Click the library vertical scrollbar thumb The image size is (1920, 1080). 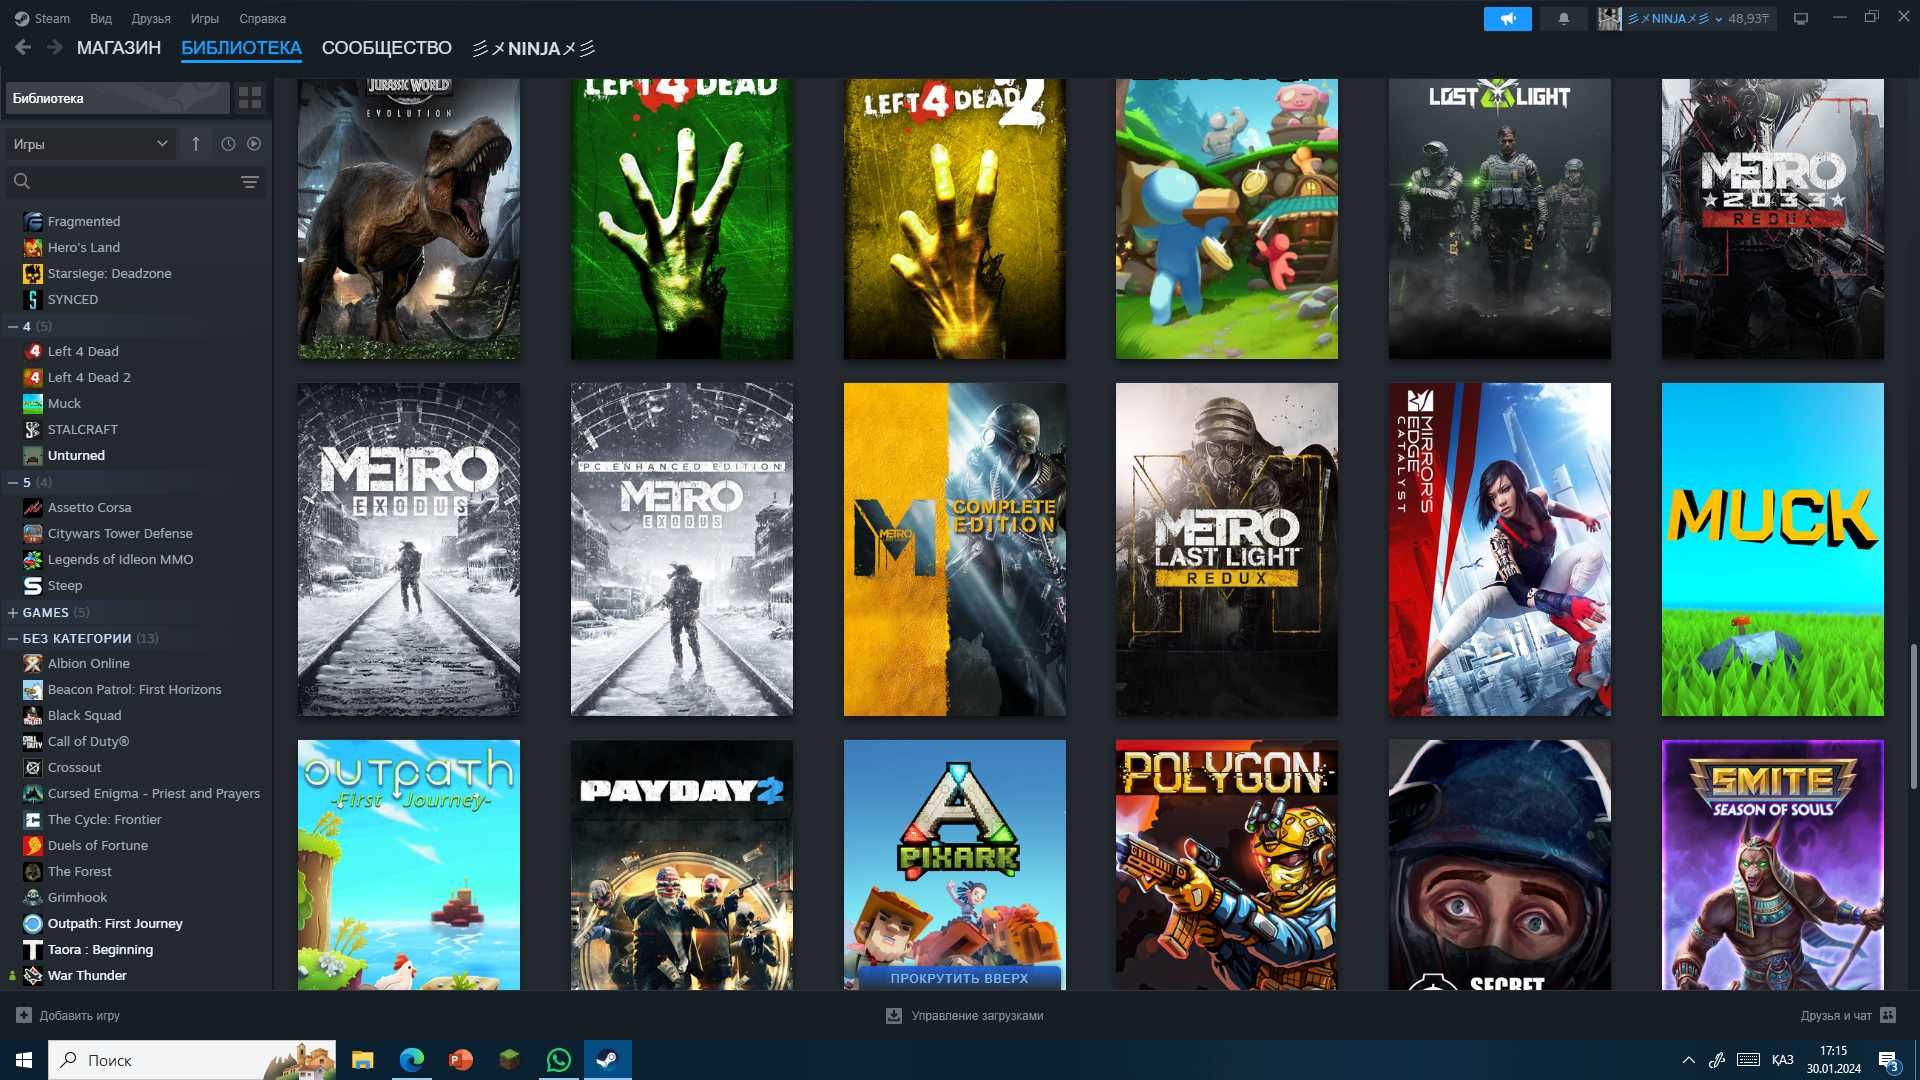[1913, 716]
